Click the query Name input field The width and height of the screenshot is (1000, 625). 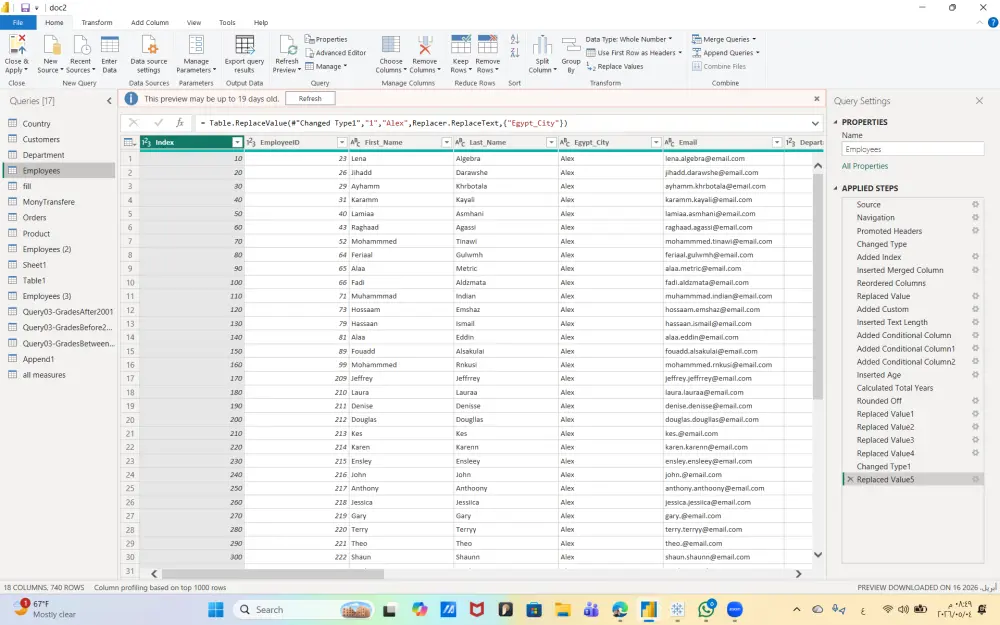click(913, 149)
